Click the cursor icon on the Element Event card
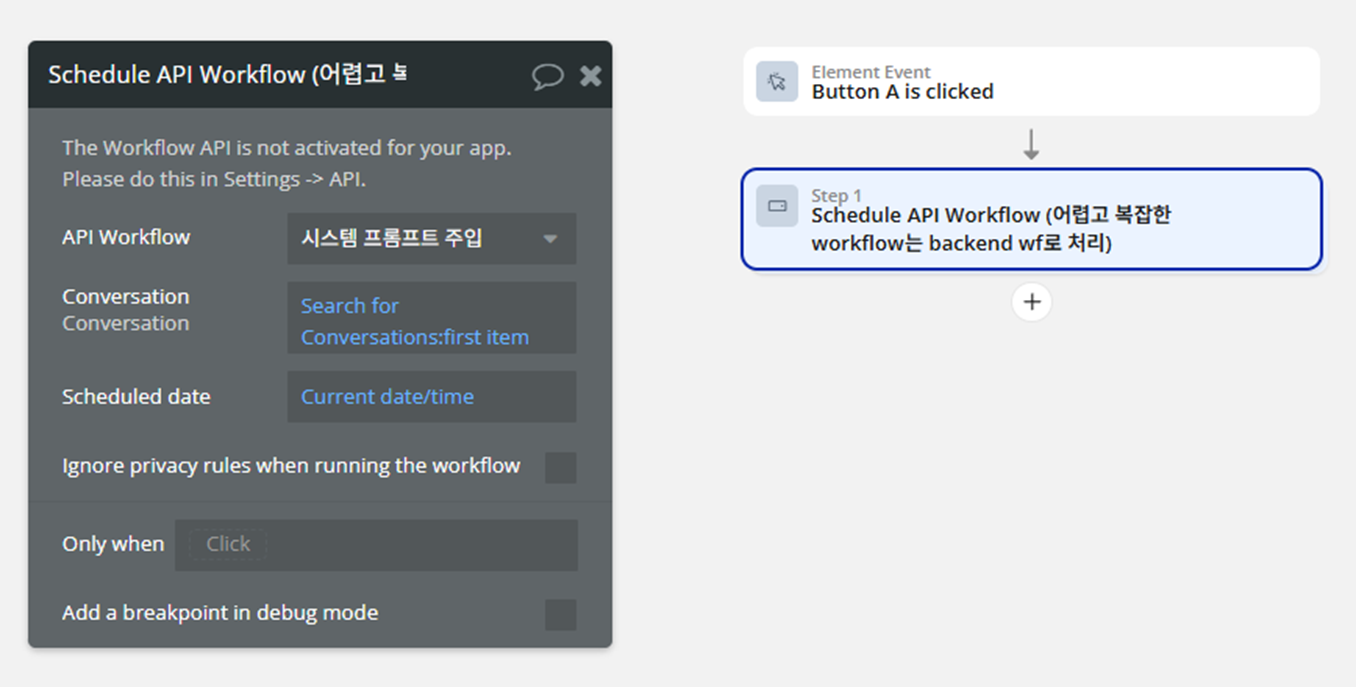The width and height of the screenshot is (1356, 687). point(777,82)
